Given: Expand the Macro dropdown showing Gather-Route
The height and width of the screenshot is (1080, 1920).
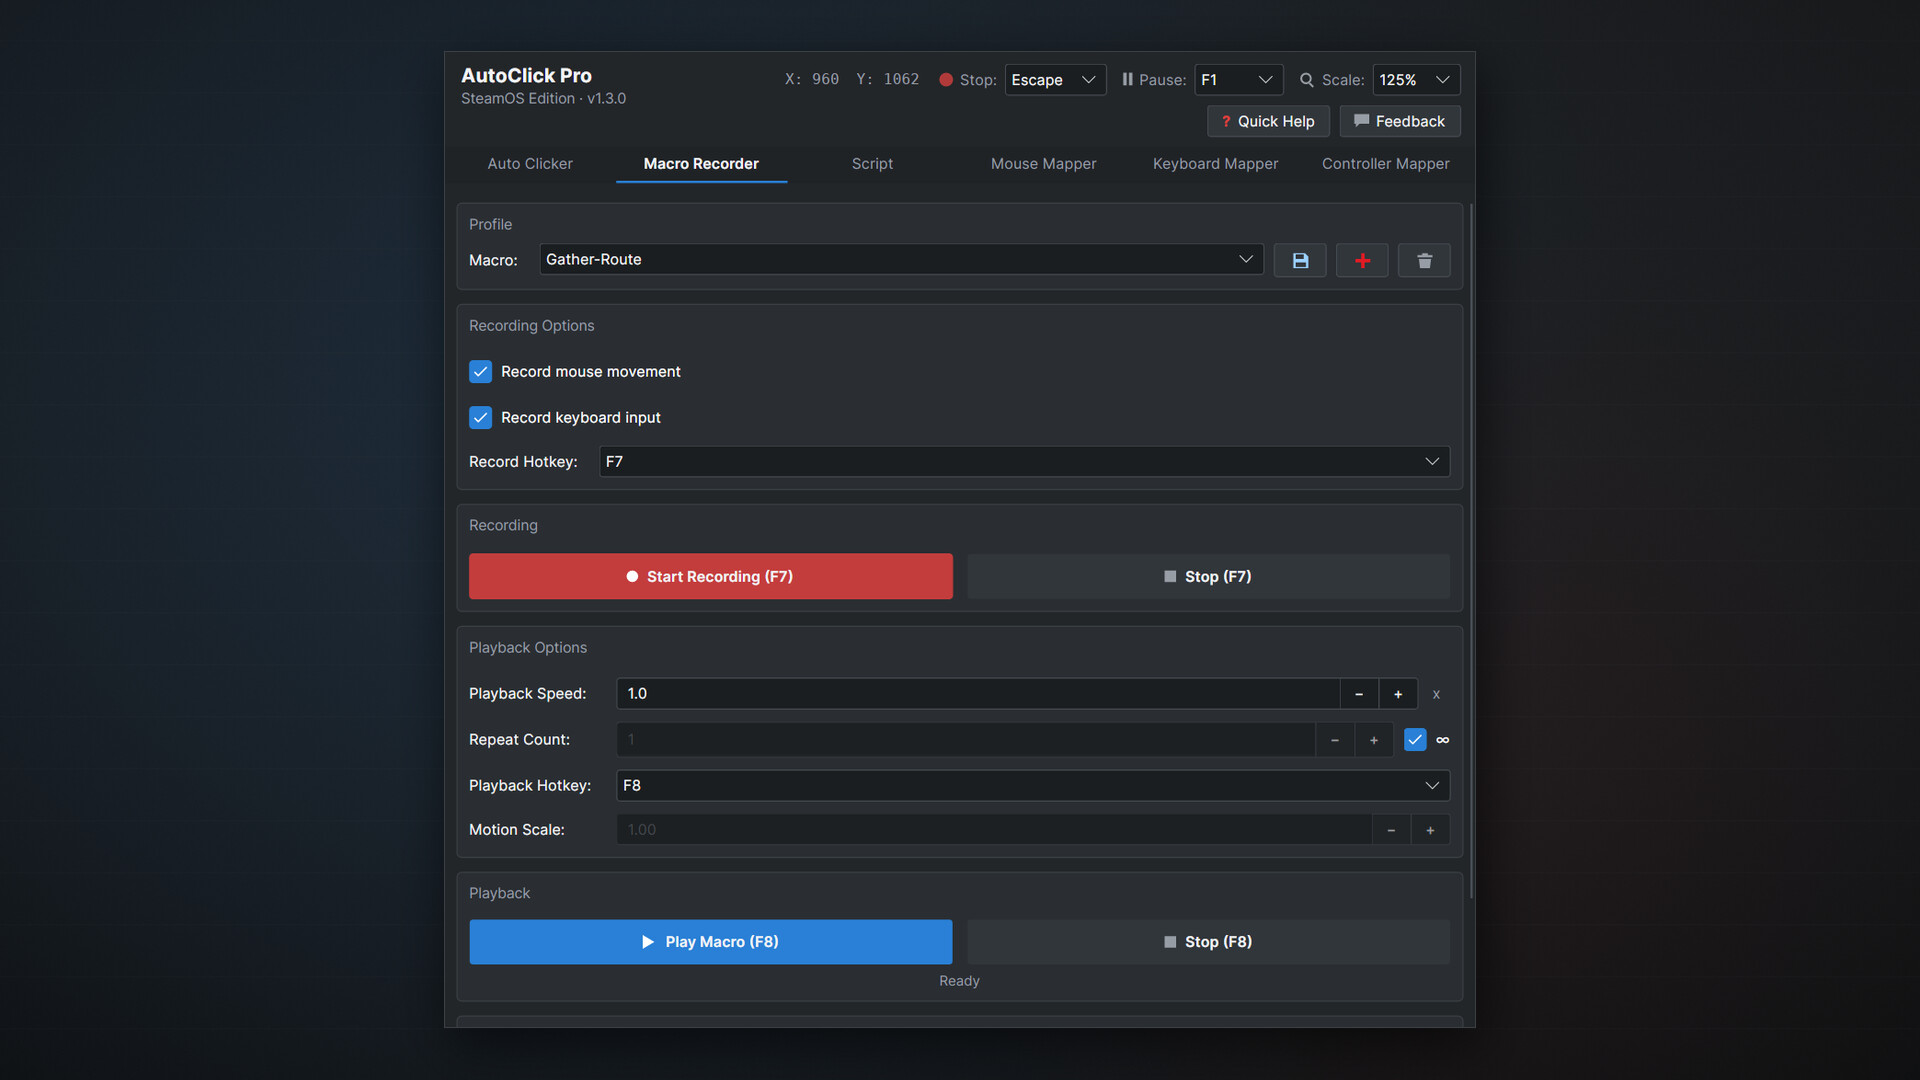Looking at the screenshot, I should pos(901,260).
